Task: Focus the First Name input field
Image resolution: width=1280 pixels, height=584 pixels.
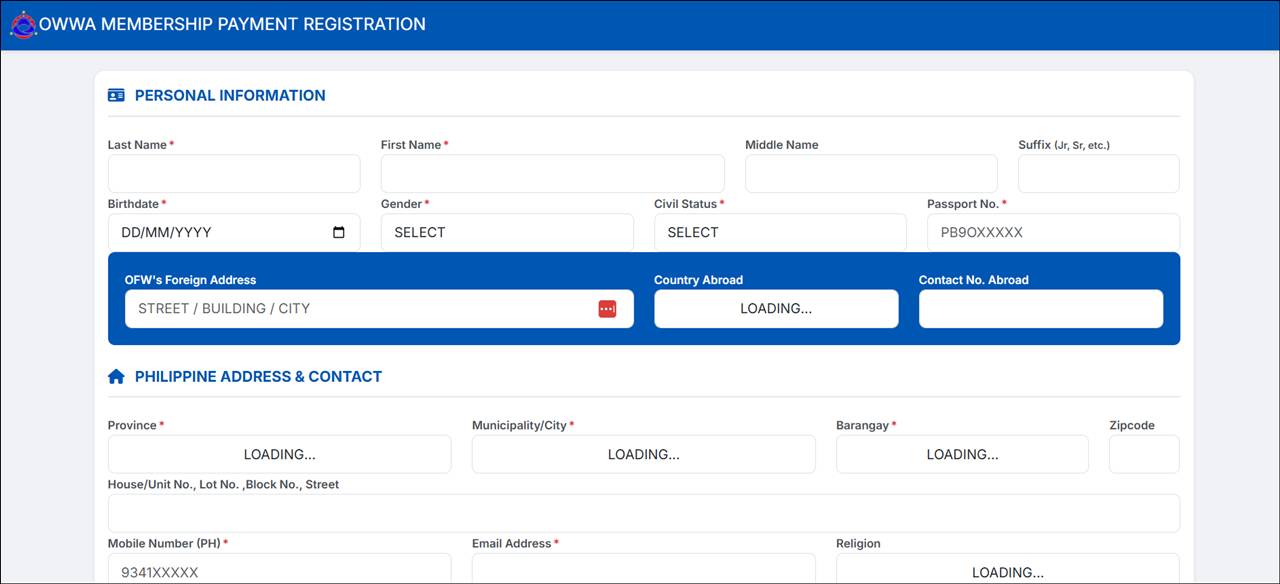Action: (553, 174)
